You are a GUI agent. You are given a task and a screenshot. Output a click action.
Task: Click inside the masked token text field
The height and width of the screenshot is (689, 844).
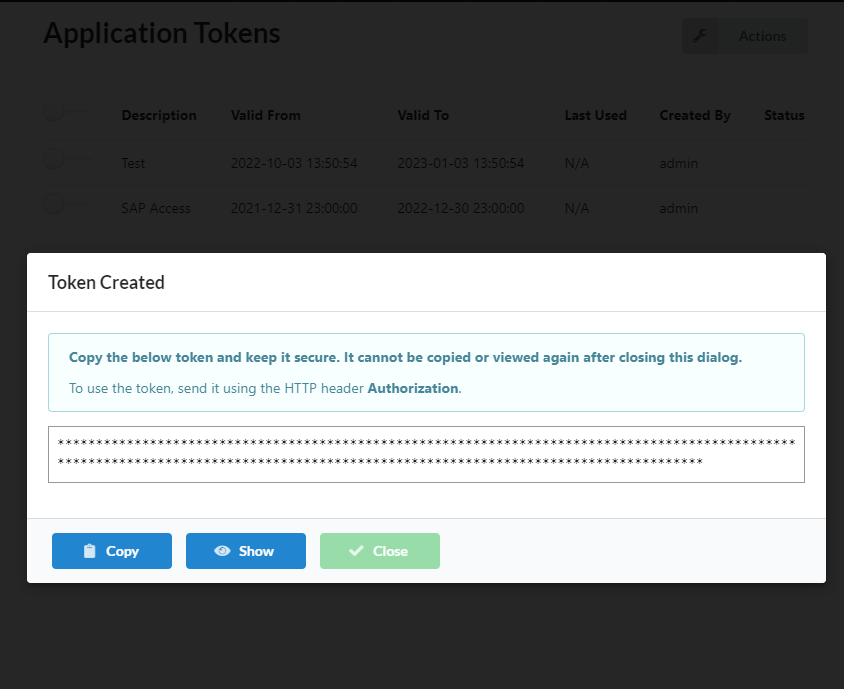[426, 454]
